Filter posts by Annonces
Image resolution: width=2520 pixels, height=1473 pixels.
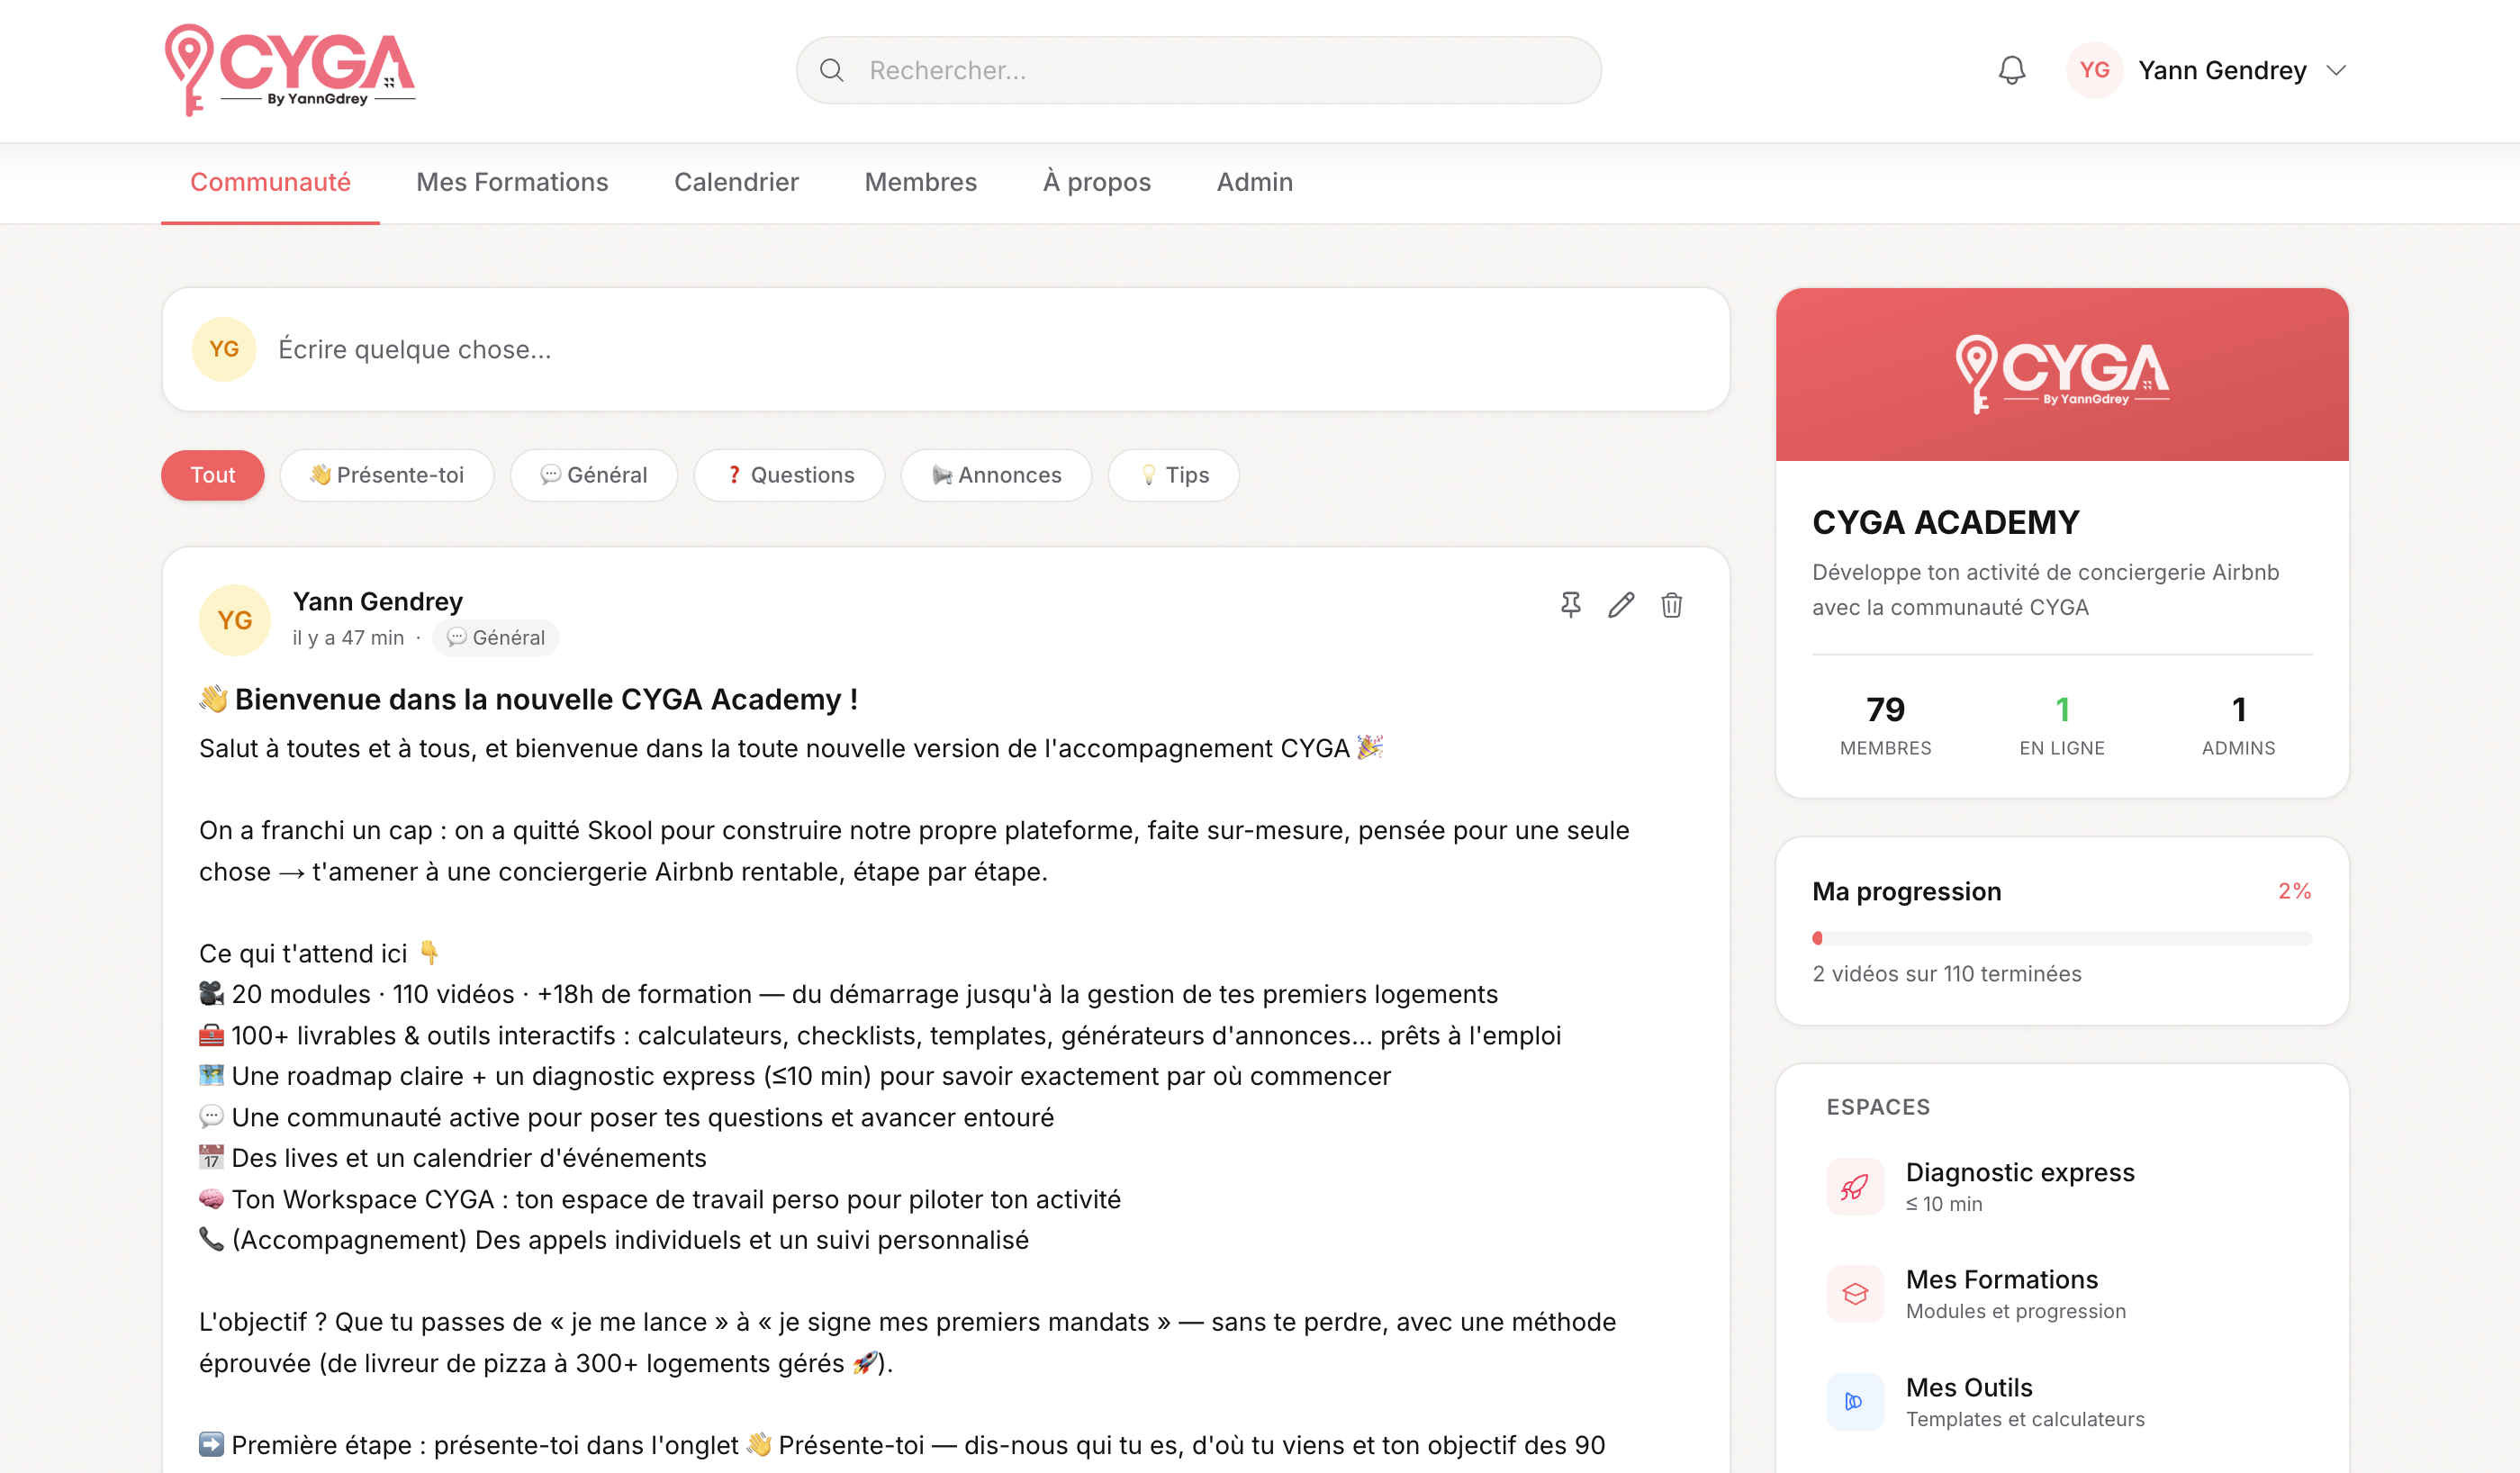click(x=996, y=475)
